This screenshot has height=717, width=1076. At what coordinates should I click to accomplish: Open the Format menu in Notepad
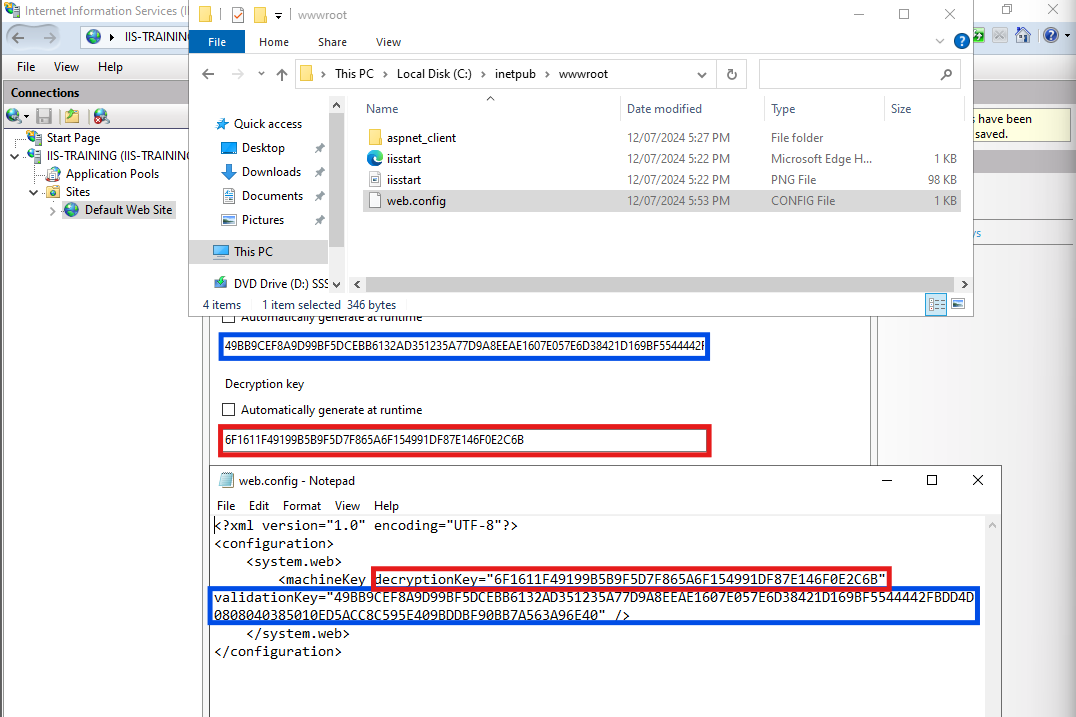[301, 506]
